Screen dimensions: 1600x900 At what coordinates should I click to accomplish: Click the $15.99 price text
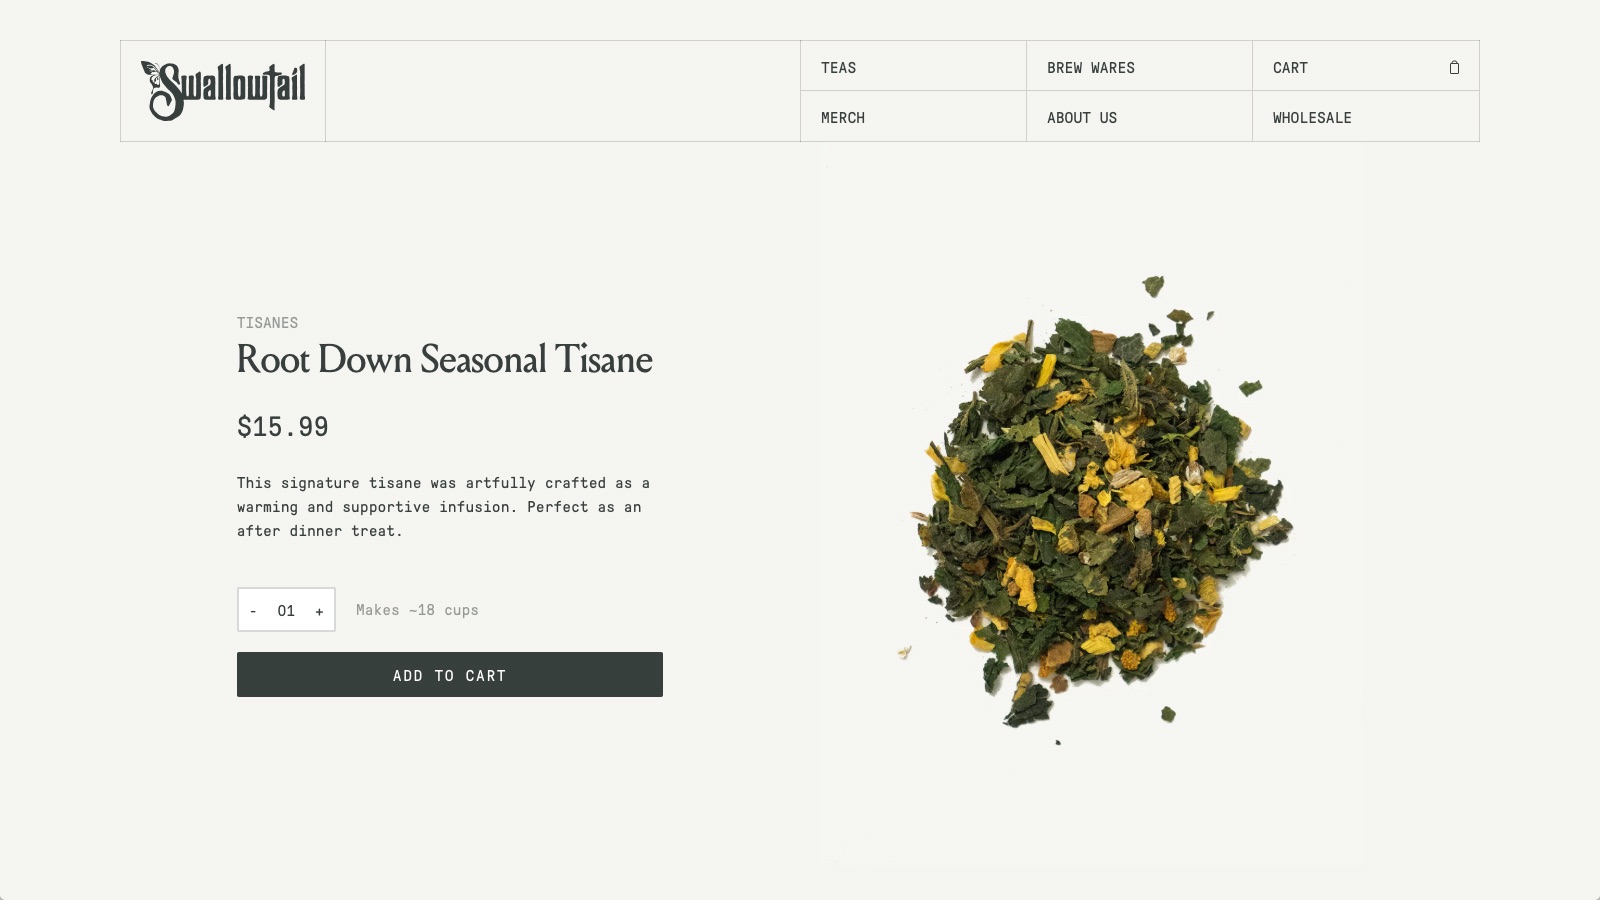click(x=283, y=427)
